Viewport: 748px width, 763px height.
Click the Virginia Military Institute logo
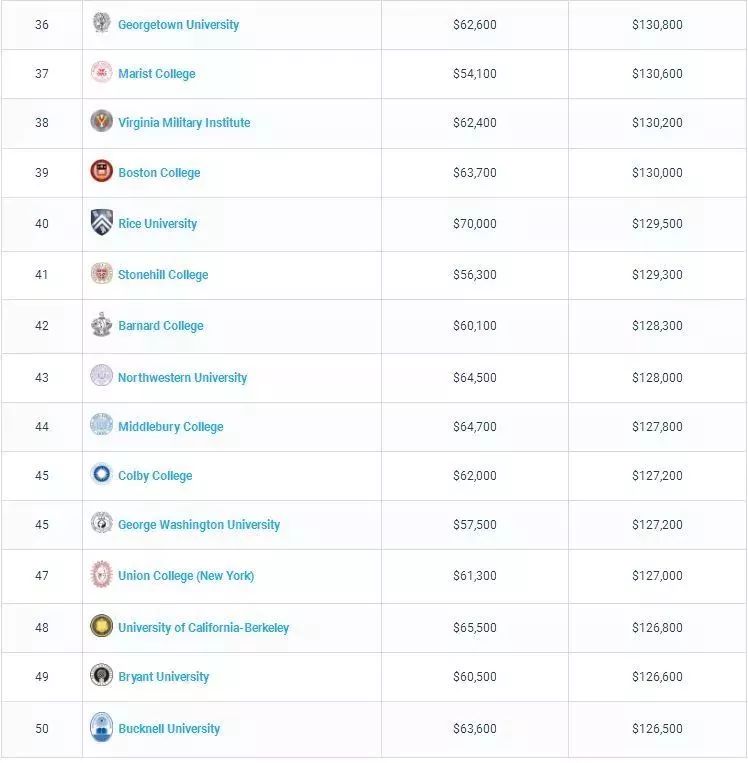pos(101,122)
